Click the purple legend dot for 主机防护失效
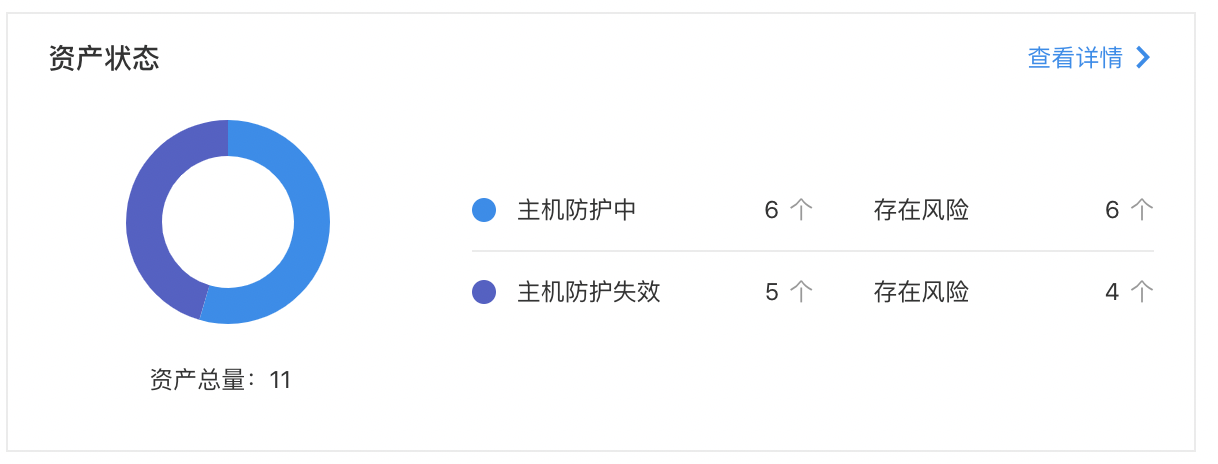This screenshot has width=1218, height=464. pyautogui.click(x=484, y=292)
